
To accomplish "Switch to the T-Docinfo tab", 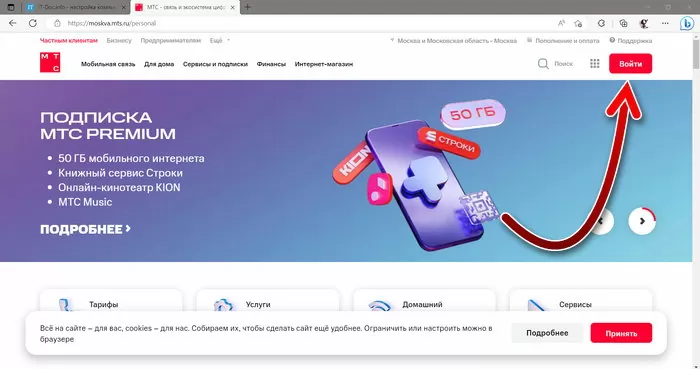I will click(x=75, y=7).
